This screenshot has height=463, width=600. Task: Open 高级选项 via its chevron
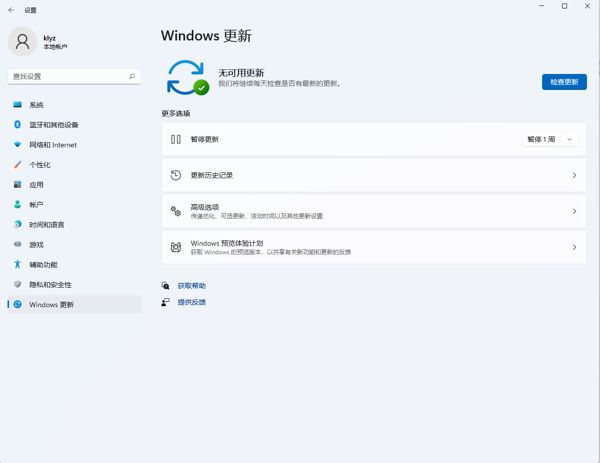[x=574, y=211]
